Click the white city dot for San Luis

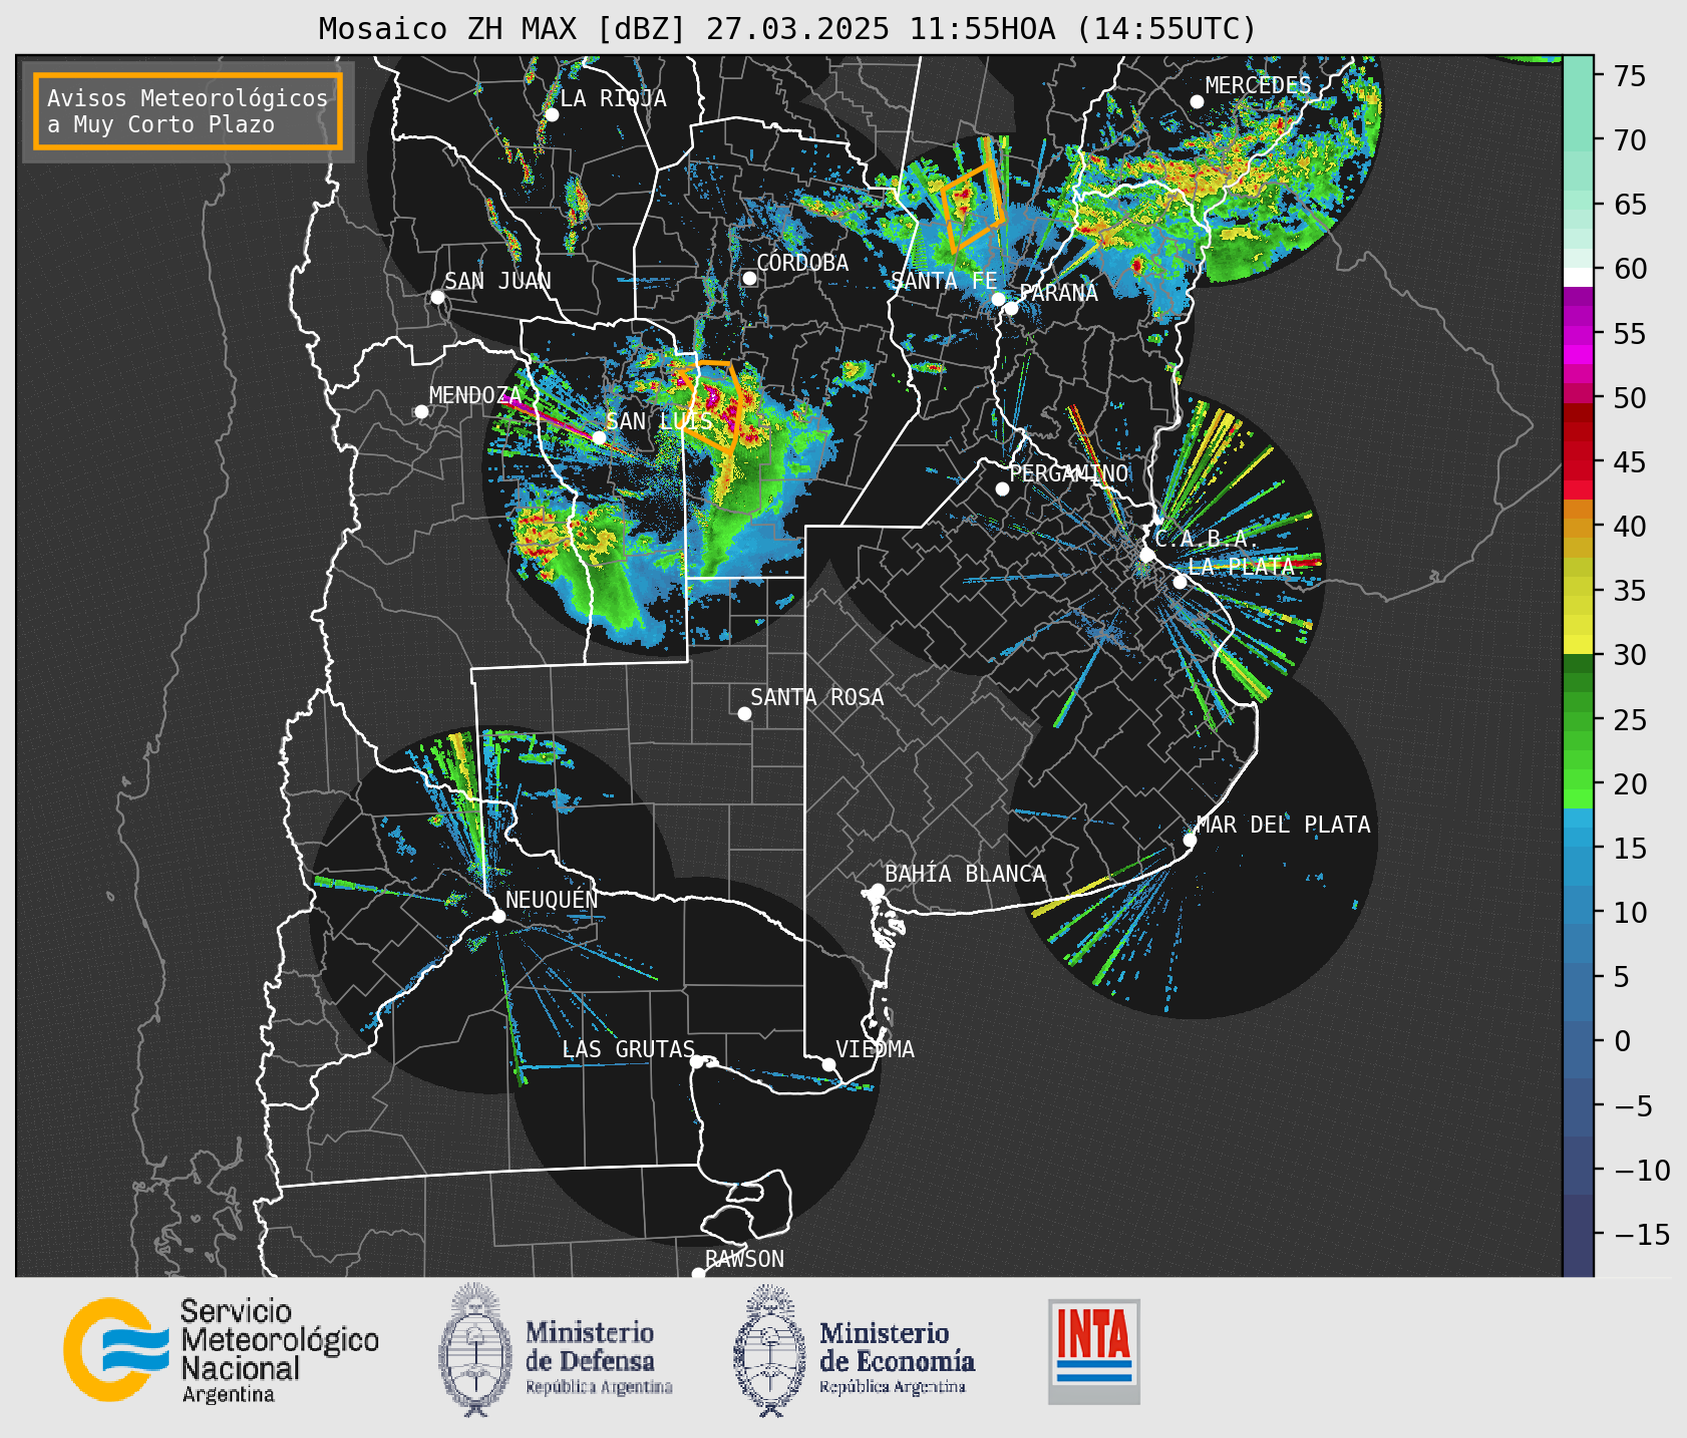tap(598, 437)
